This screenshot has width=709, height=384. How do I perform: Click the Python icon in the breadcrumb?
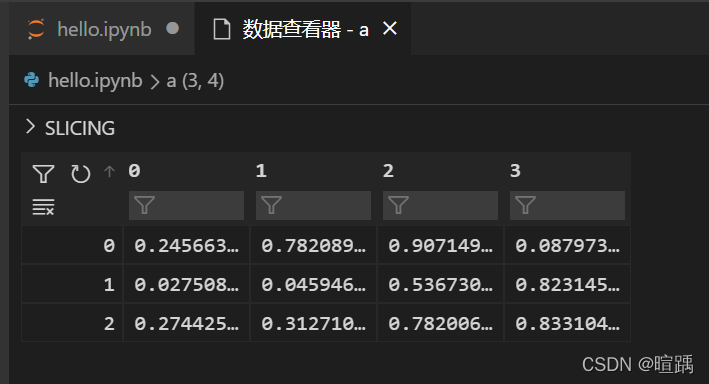point(32,80)
